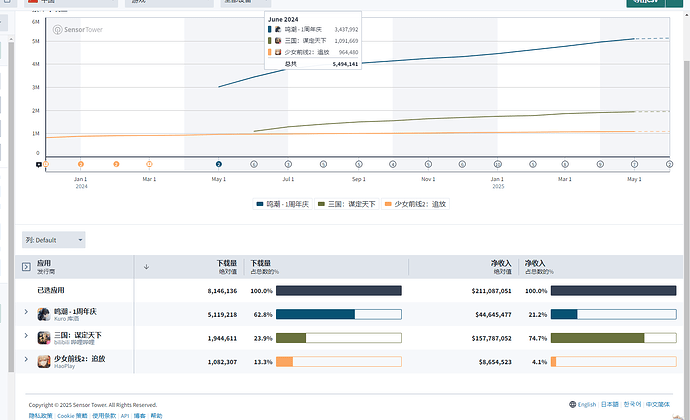The height and width of the screenshot is (420, 690).
Task: Click the 少女前线2 revenue value $8,654,523
Action: pyautogui.click(x=495, y=362)
